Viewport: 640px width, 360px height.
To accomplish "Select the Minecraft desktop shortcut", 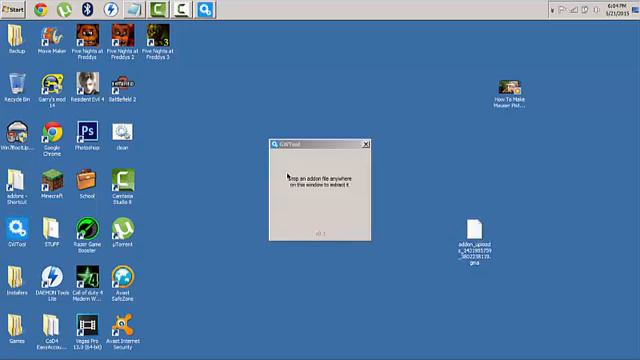I will [x=52, y=184].
